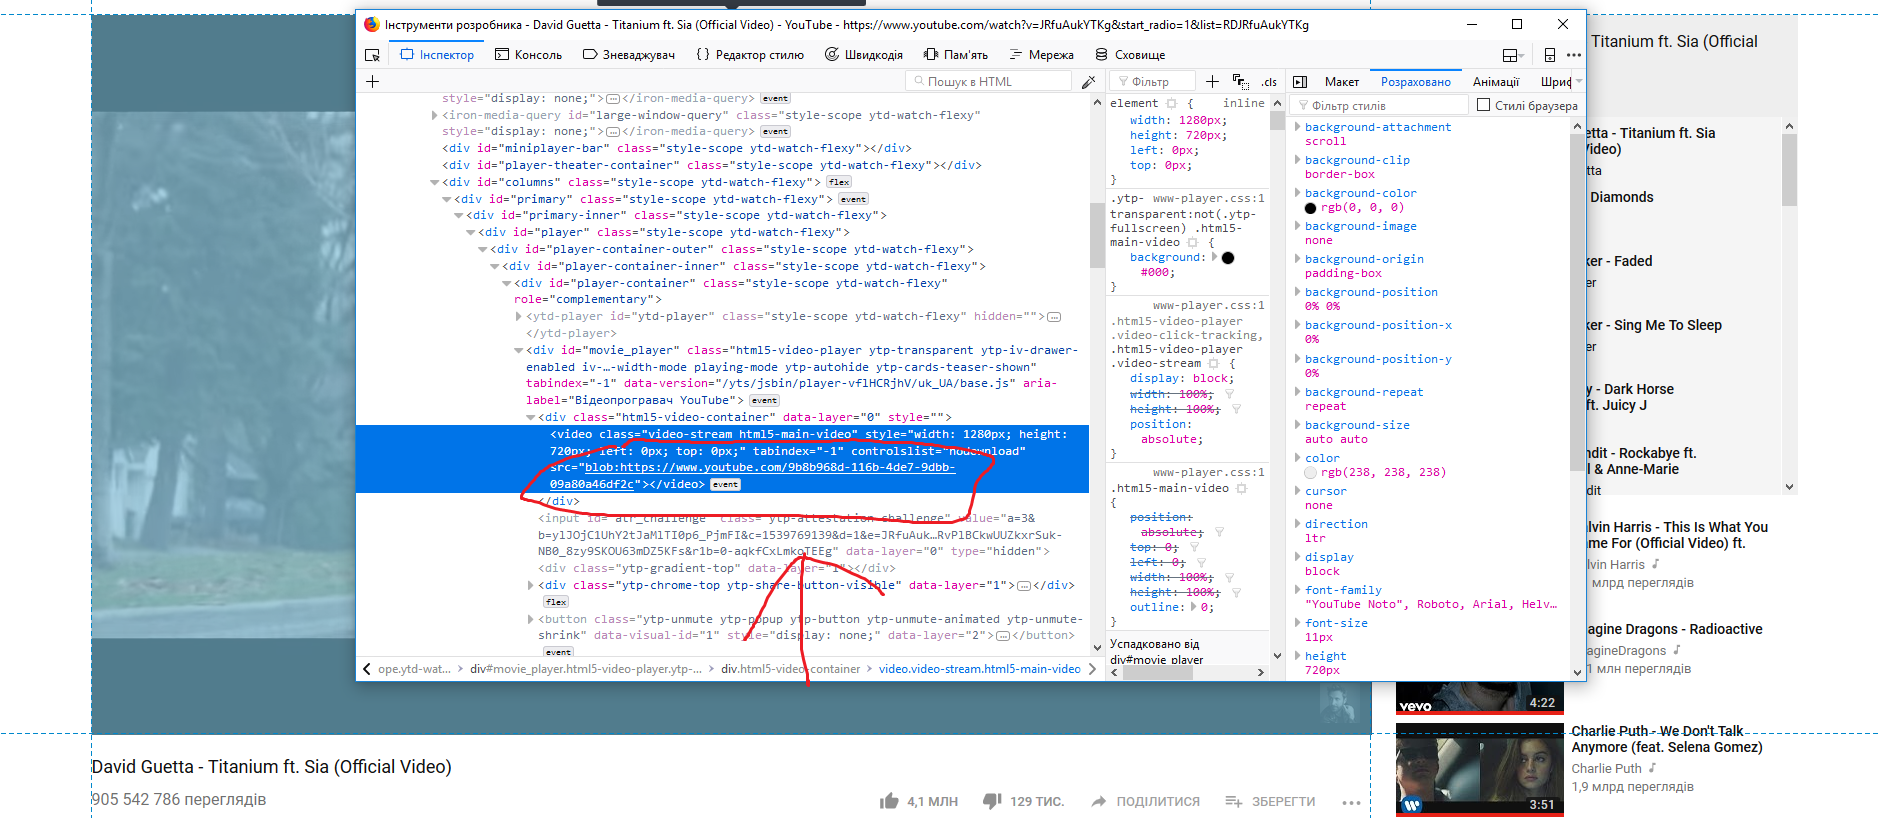
Task: Expand background-color computed property
Action: click(x=1298, y=193)
